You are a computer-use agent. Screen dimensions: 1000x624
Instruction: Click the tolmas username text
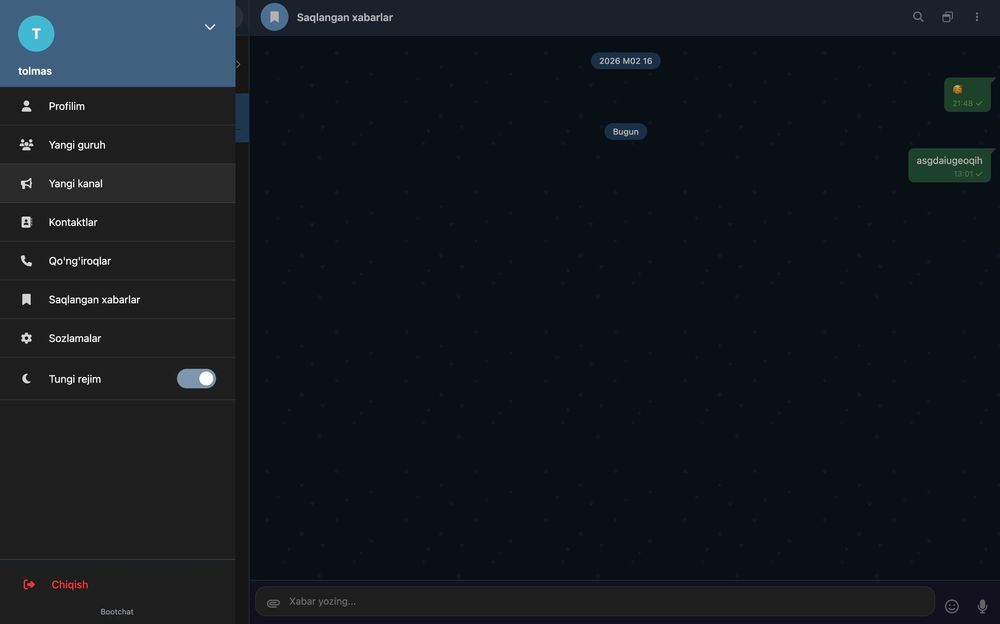[x=35, y=71]
